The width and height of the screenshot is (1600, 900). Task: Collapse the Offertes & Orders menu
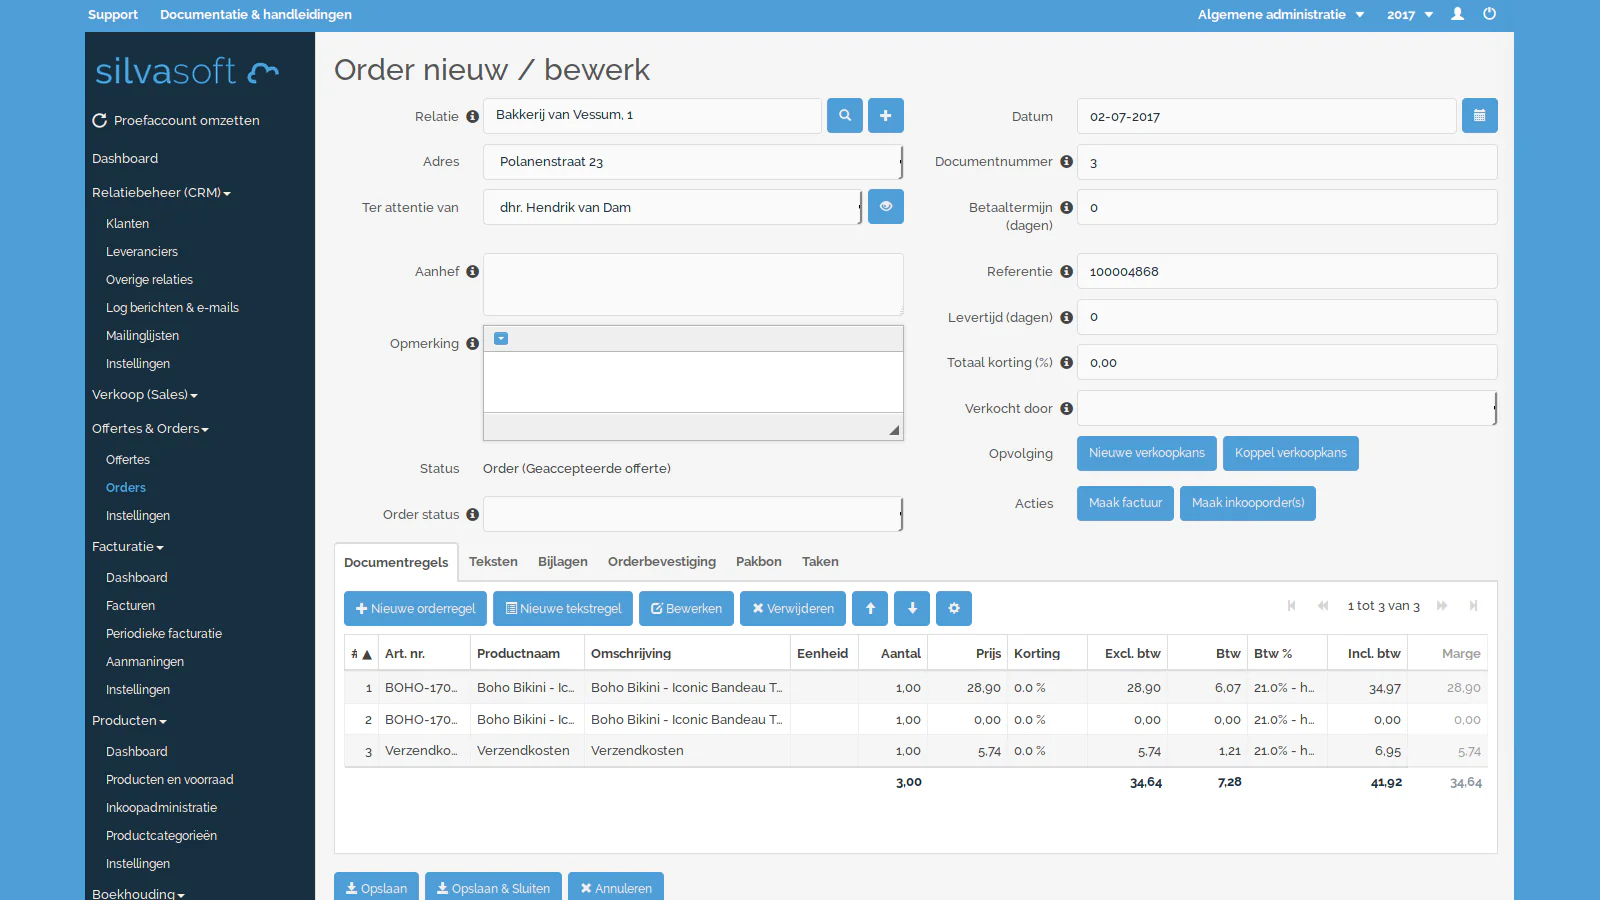[x=150, y=429]
